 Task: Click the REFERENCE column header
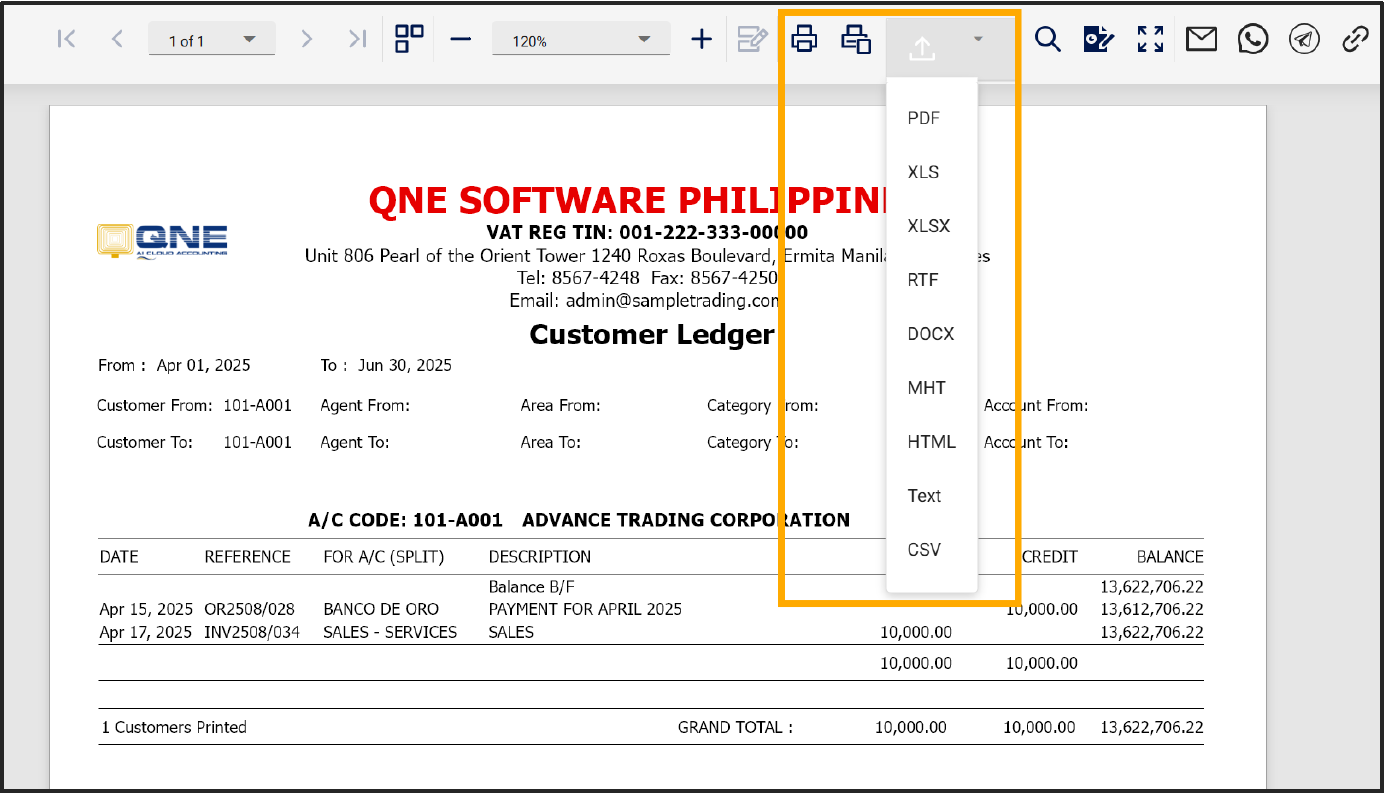(248, 557)
